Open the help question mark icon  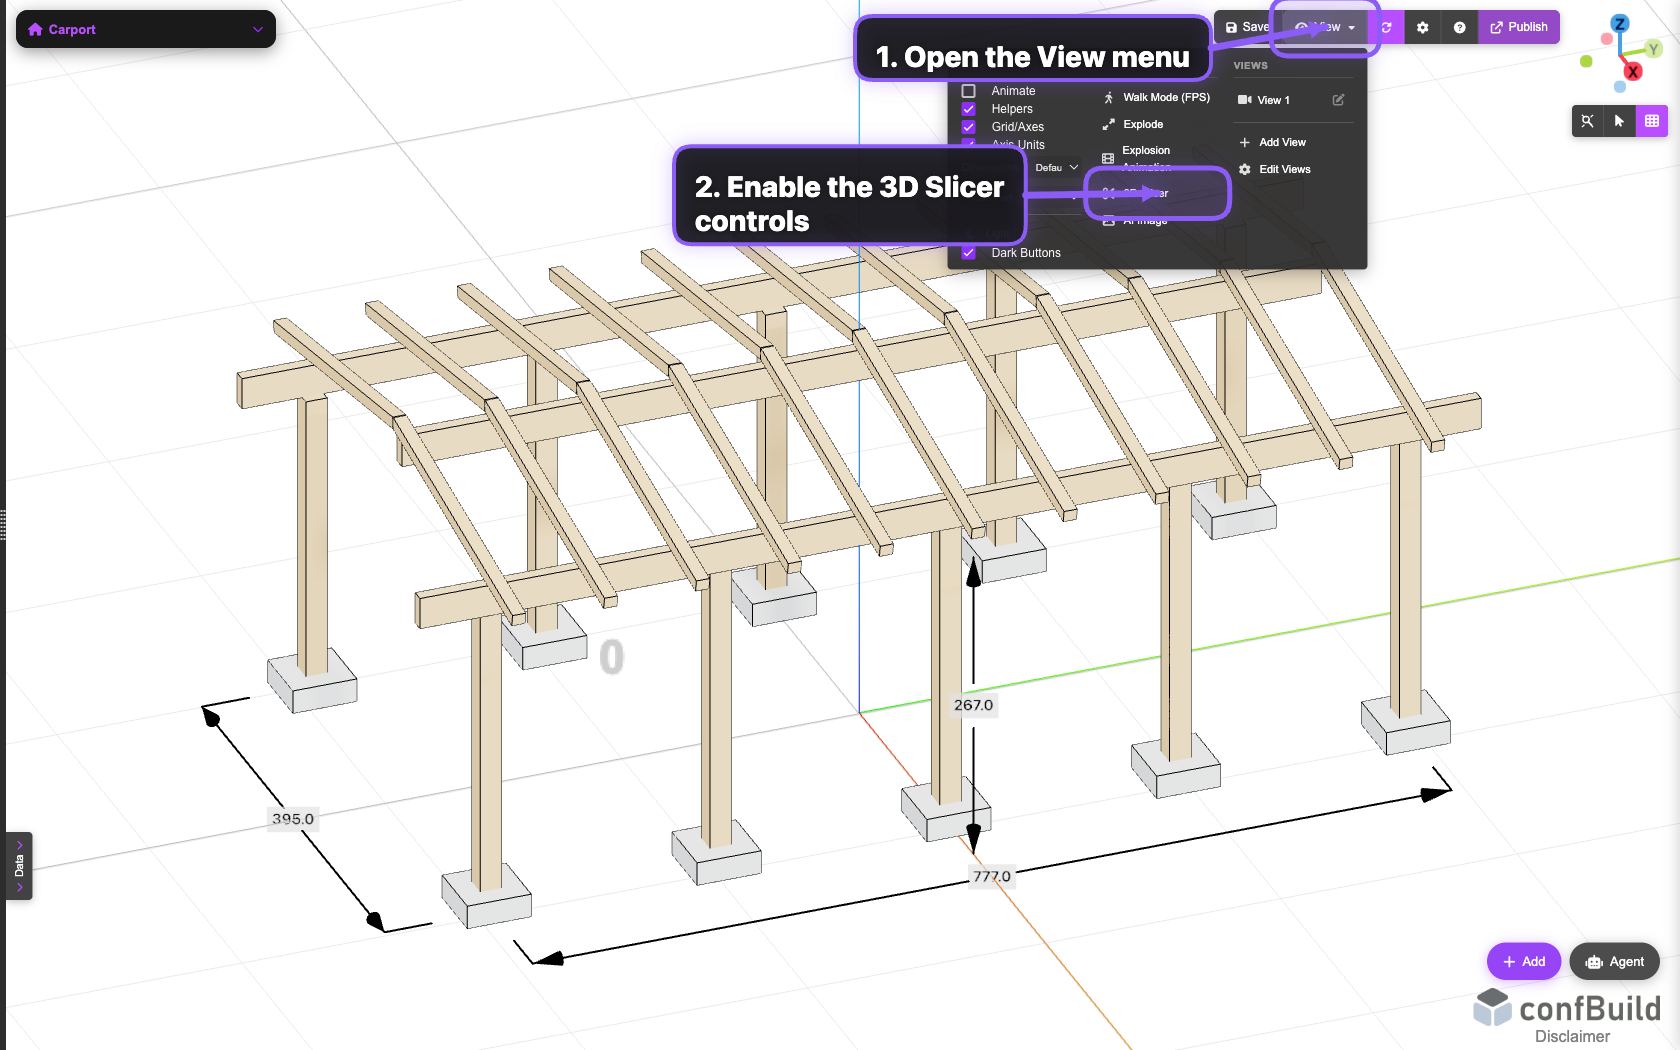1459,27
